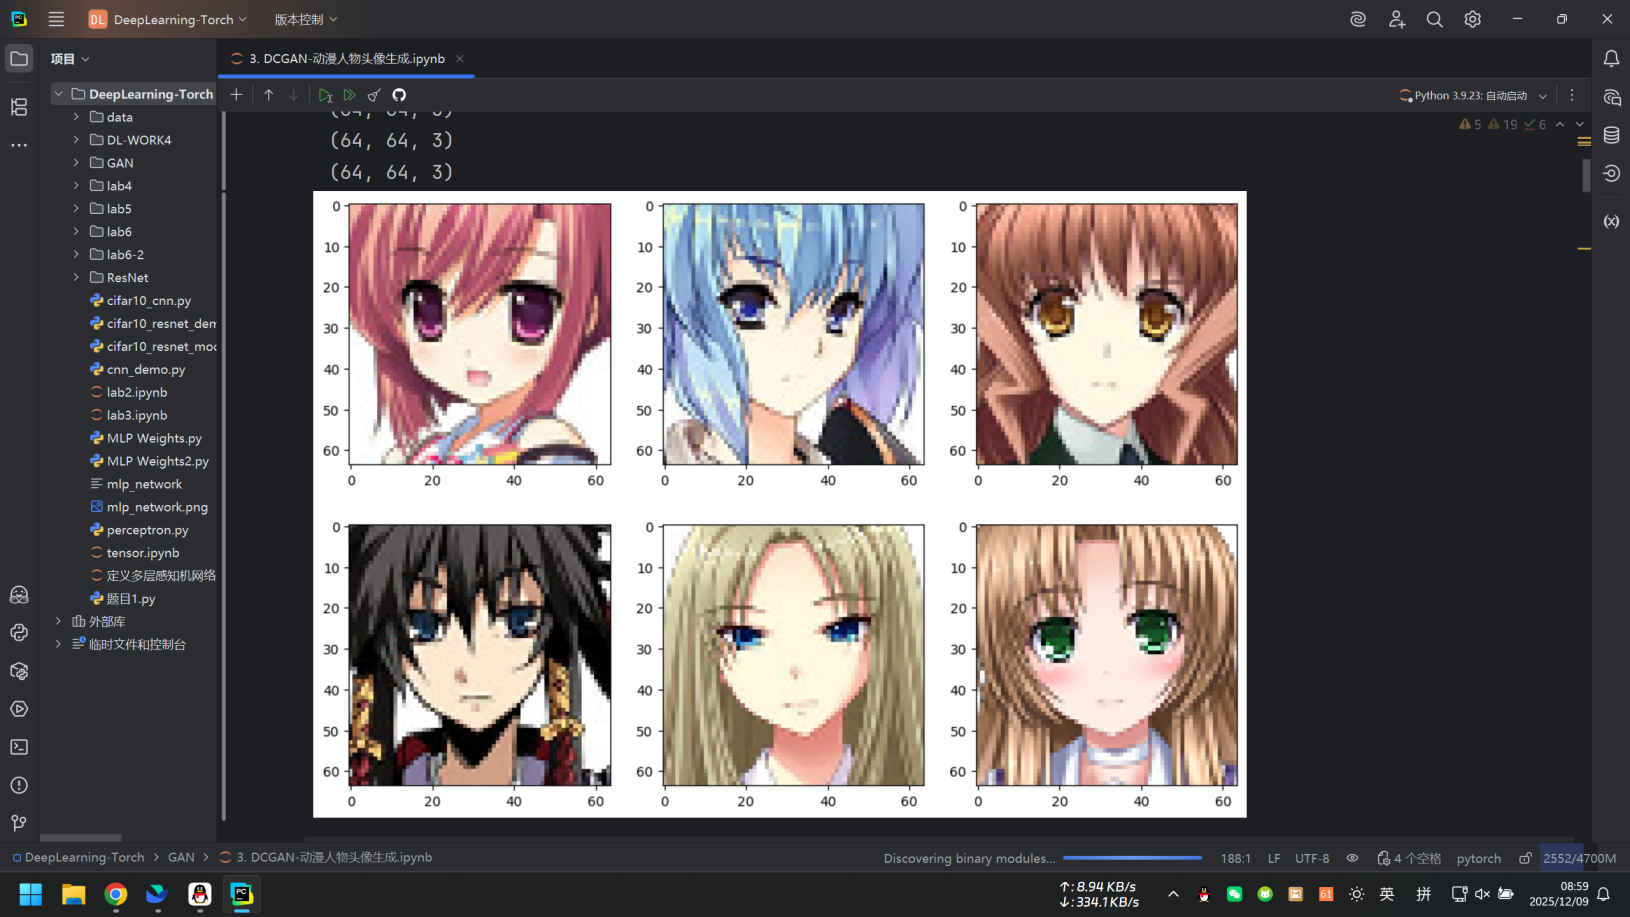The image size is (1630, 917).
Task: Select the DCGAN notebook tab
Action: point(345,59)
